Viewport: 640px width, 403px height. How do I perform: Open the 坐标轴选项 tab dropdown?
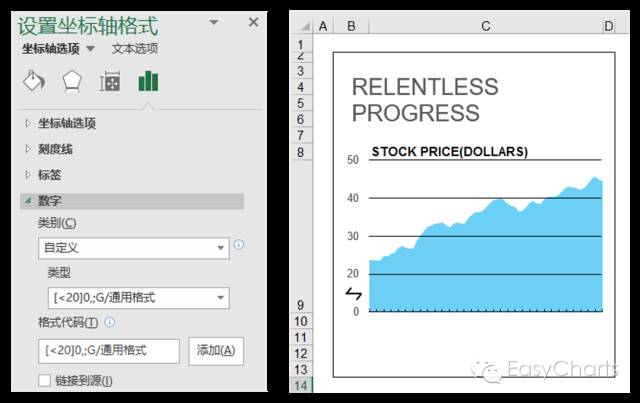[x=90, y=48]
